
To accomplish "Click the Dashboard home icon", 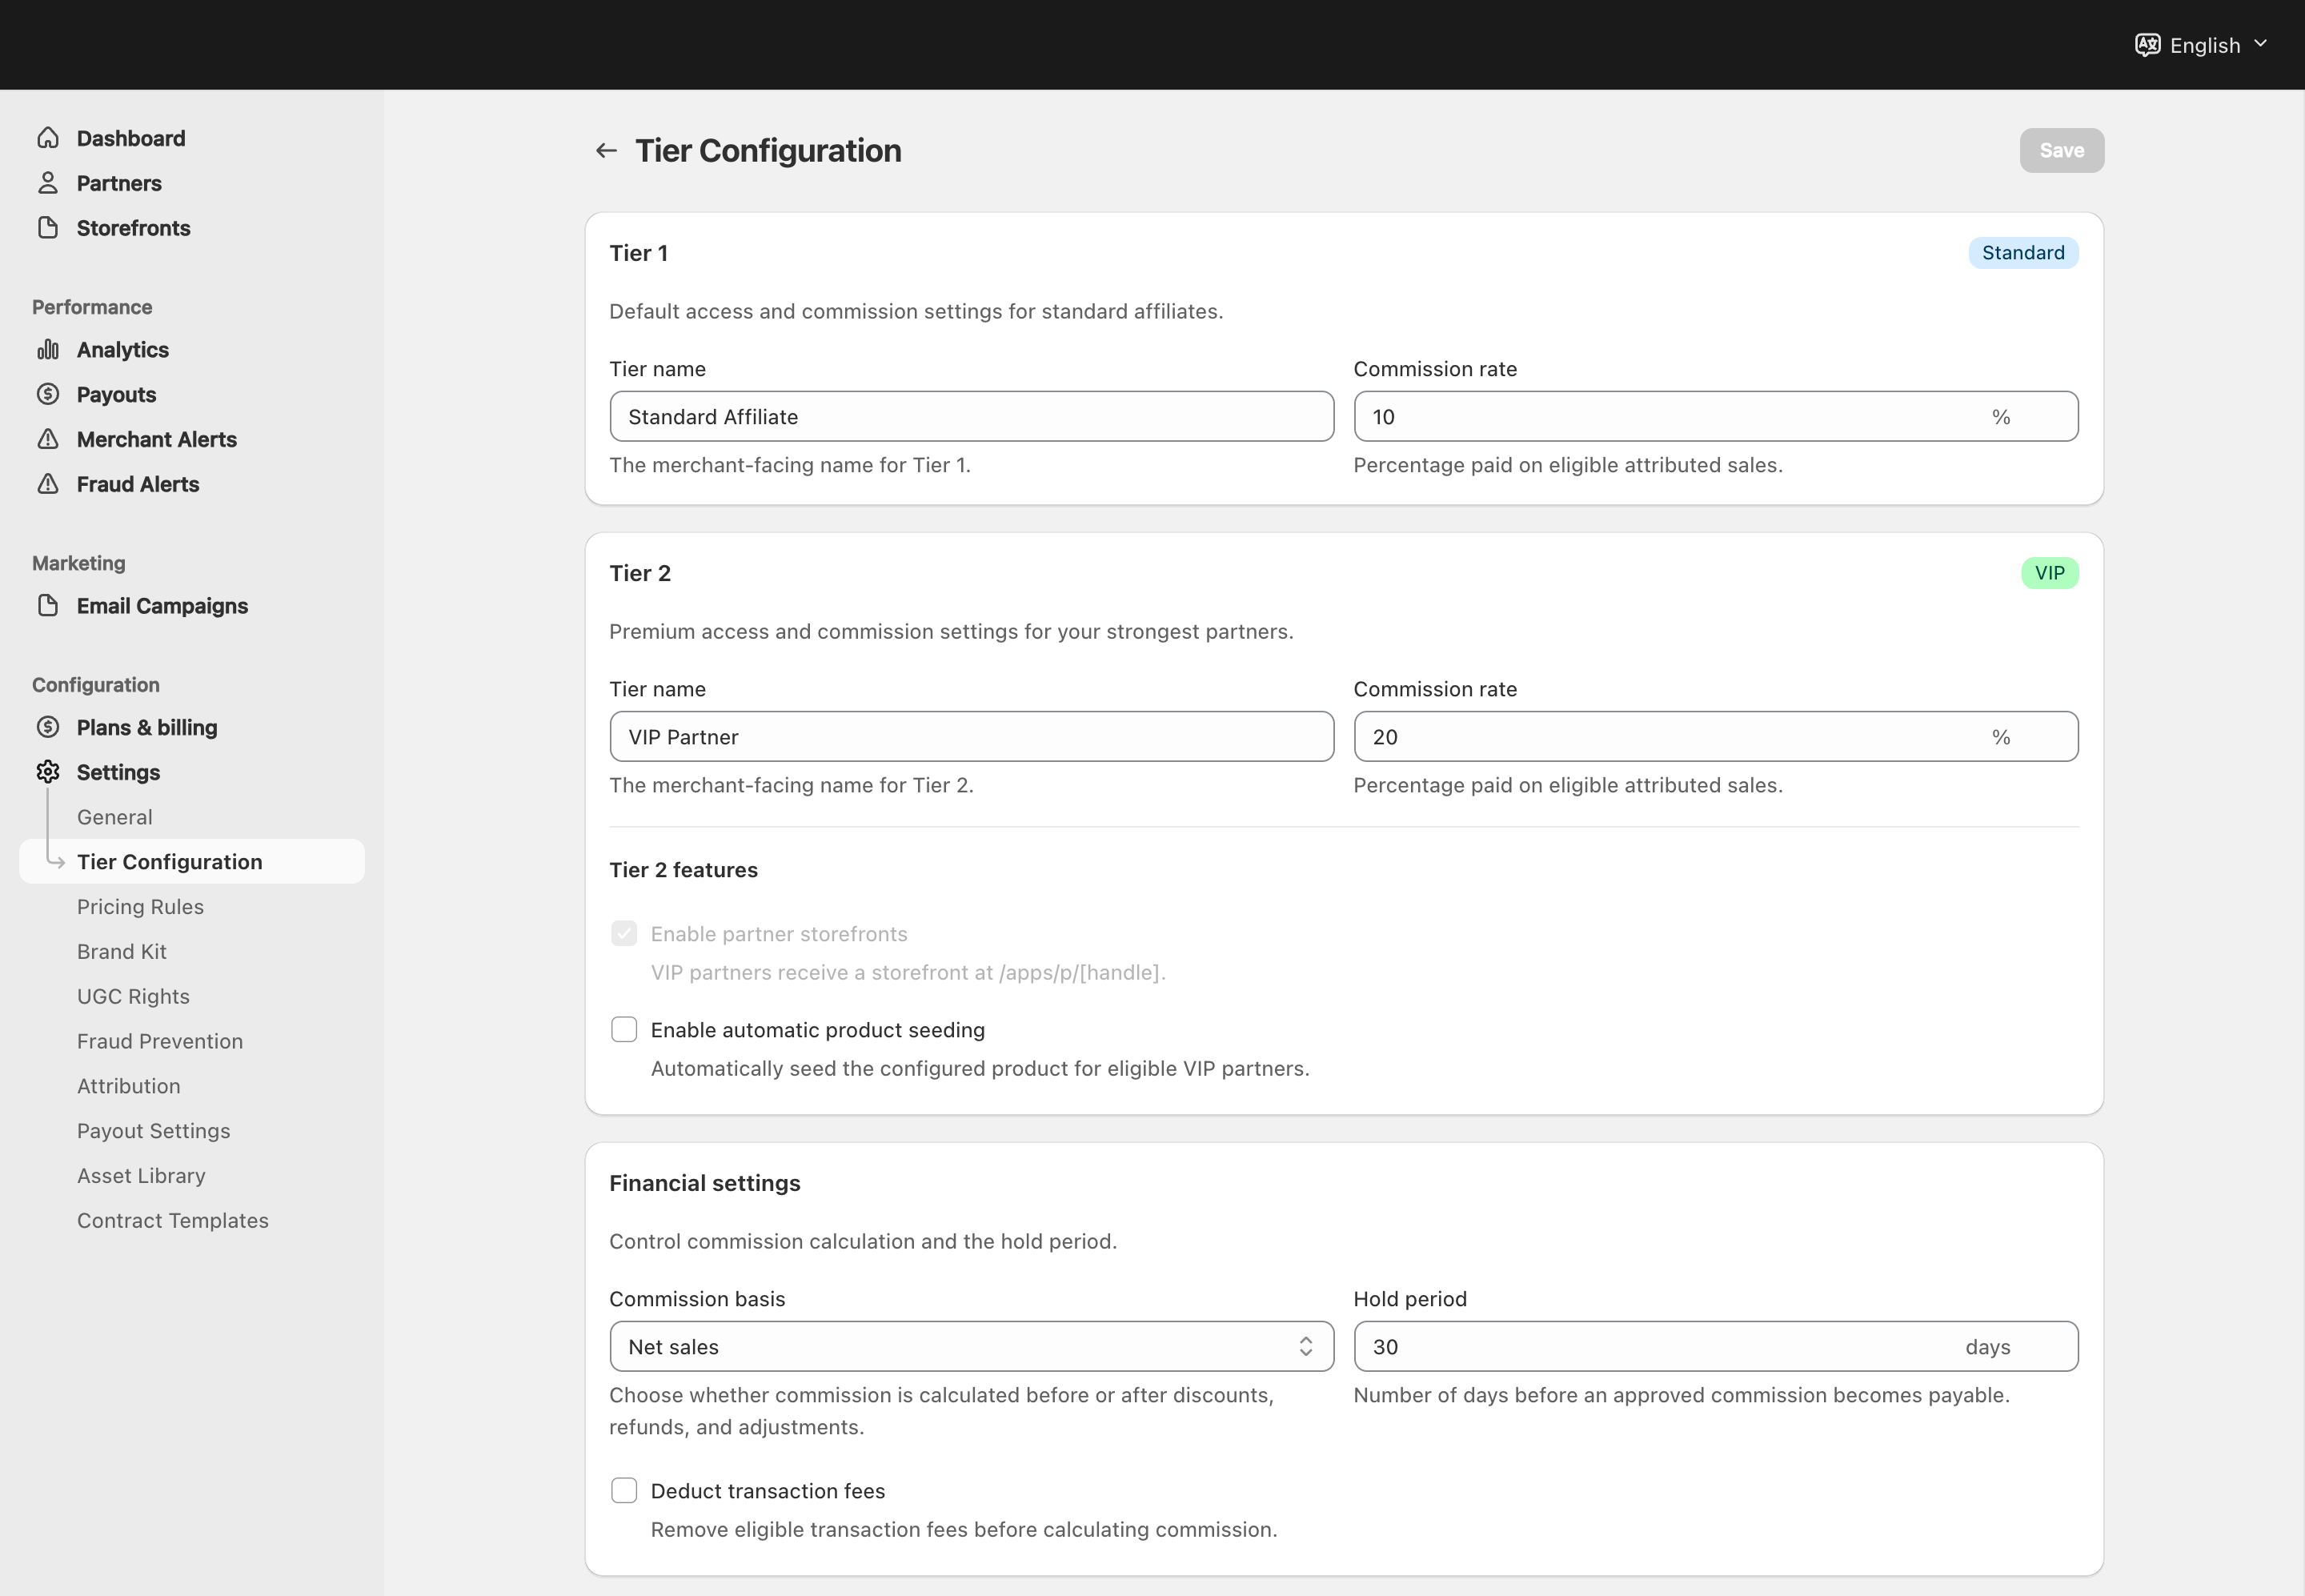I will click(x=48, y=138).
